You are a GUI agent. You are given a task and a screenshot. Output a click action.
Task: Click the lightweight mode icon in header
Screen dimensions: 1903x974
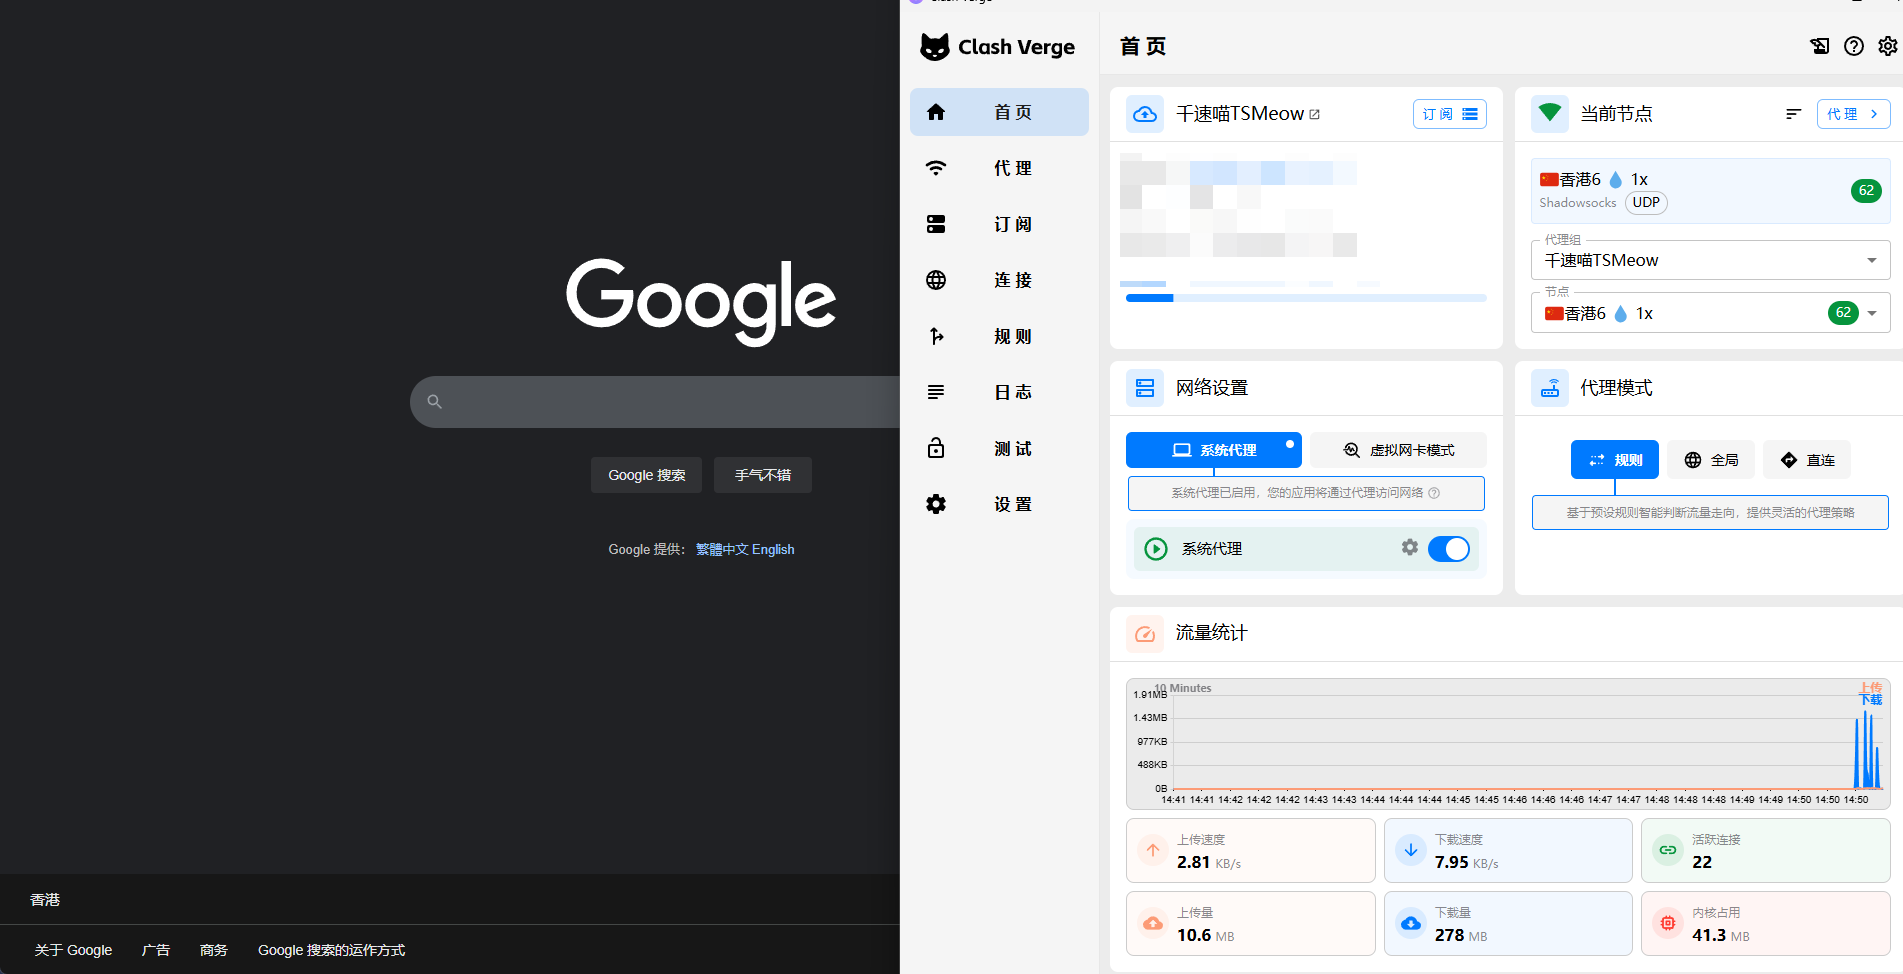(x=1820, y=46)
